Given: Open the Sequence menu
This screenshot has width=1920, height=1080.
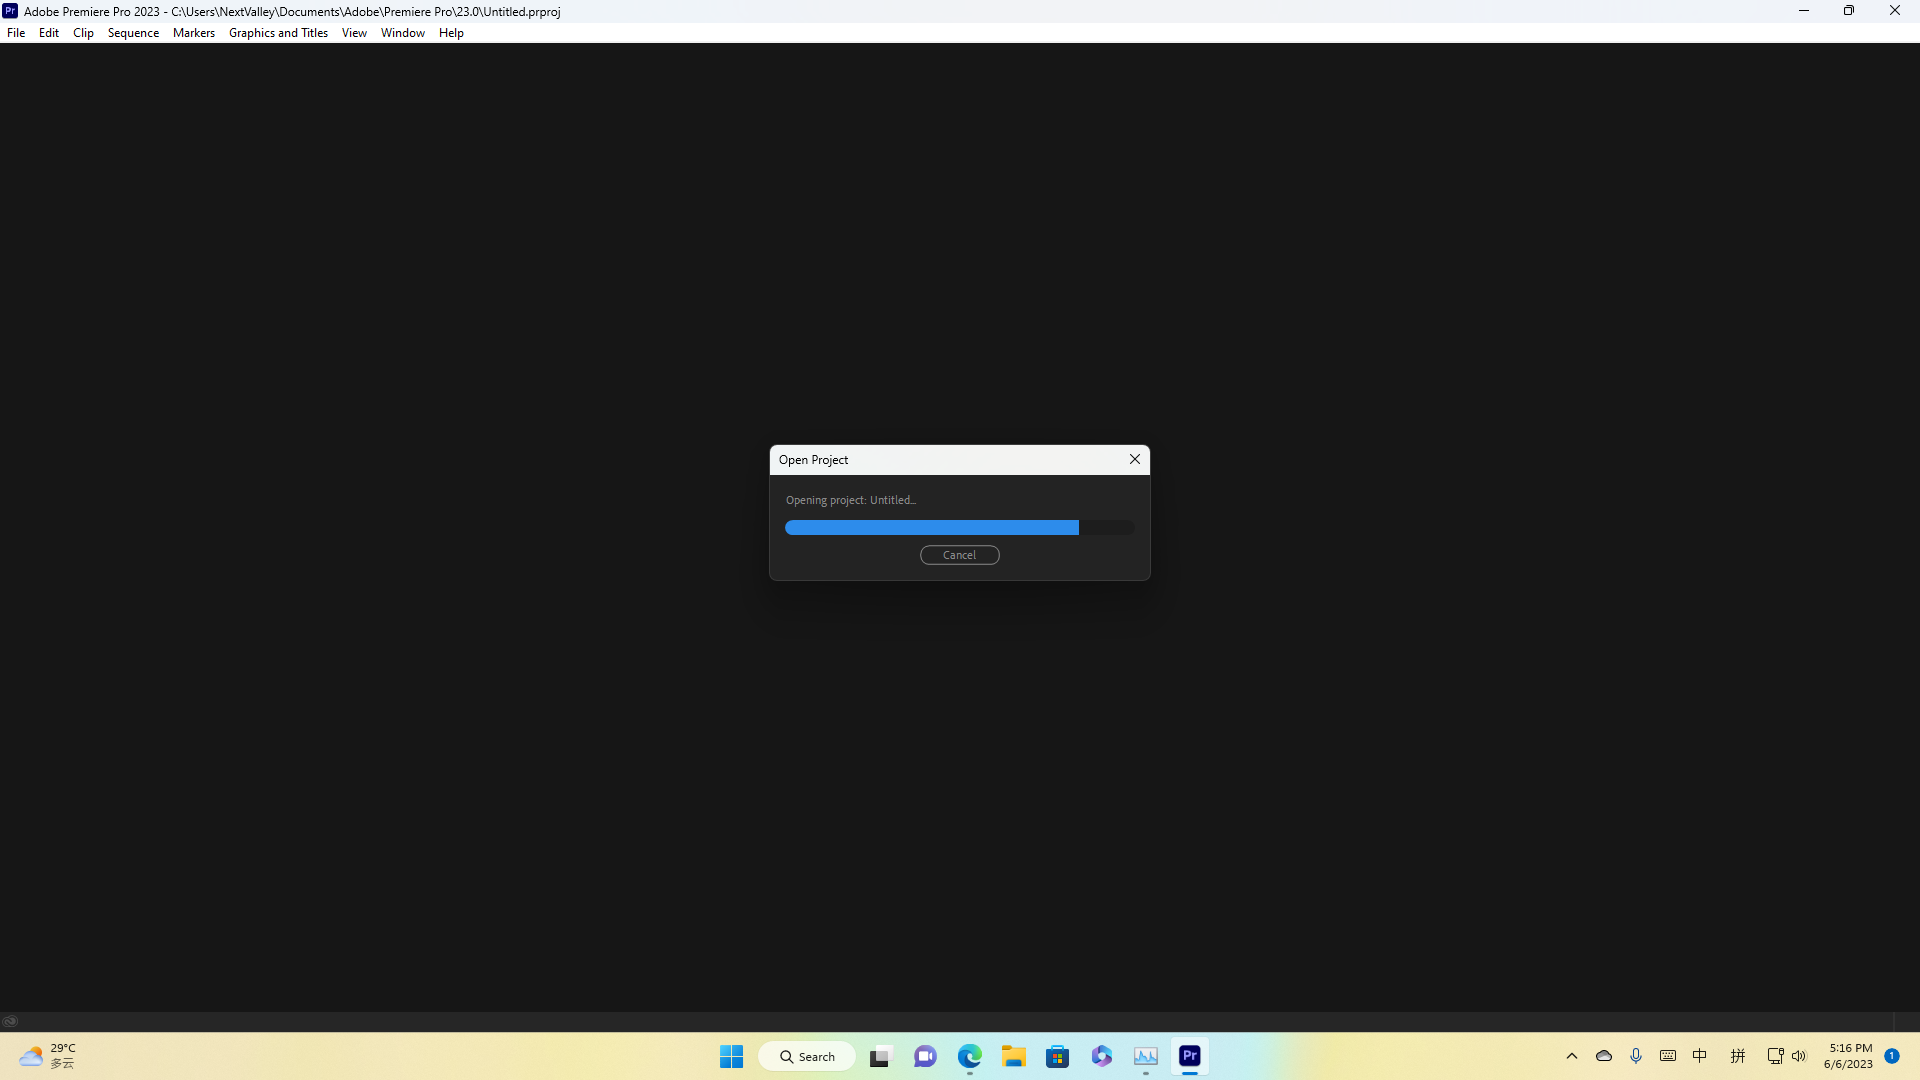Looking at the screenshot, I should 133,33.
